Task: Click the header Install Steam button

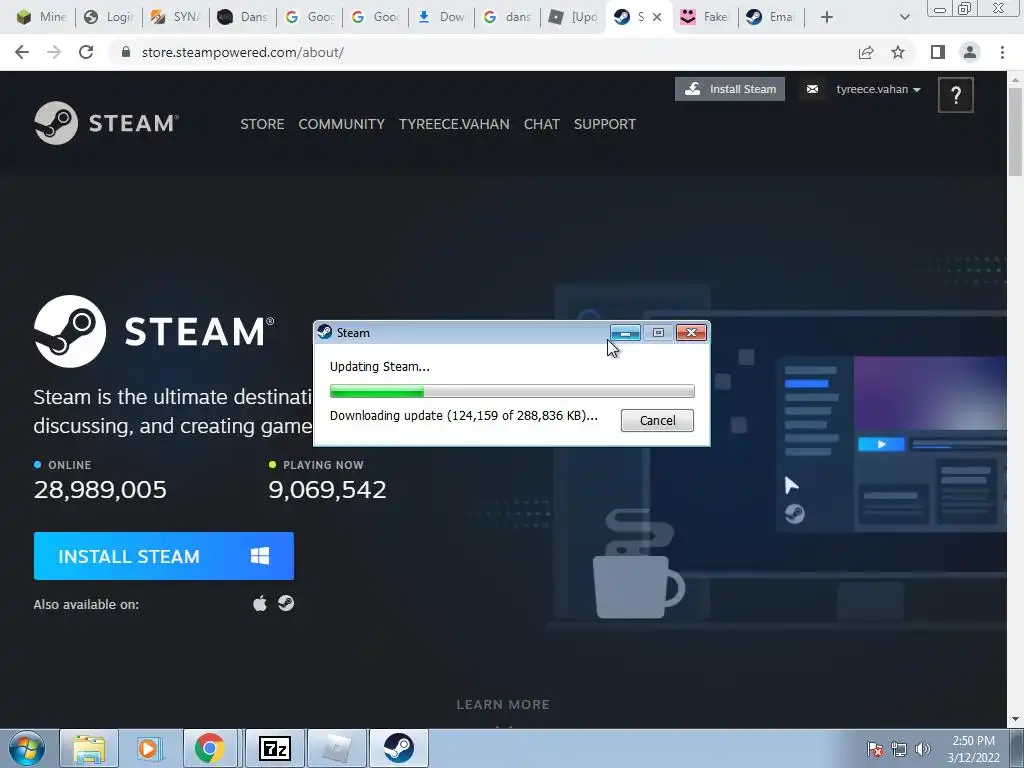Action: pos(729,89)
